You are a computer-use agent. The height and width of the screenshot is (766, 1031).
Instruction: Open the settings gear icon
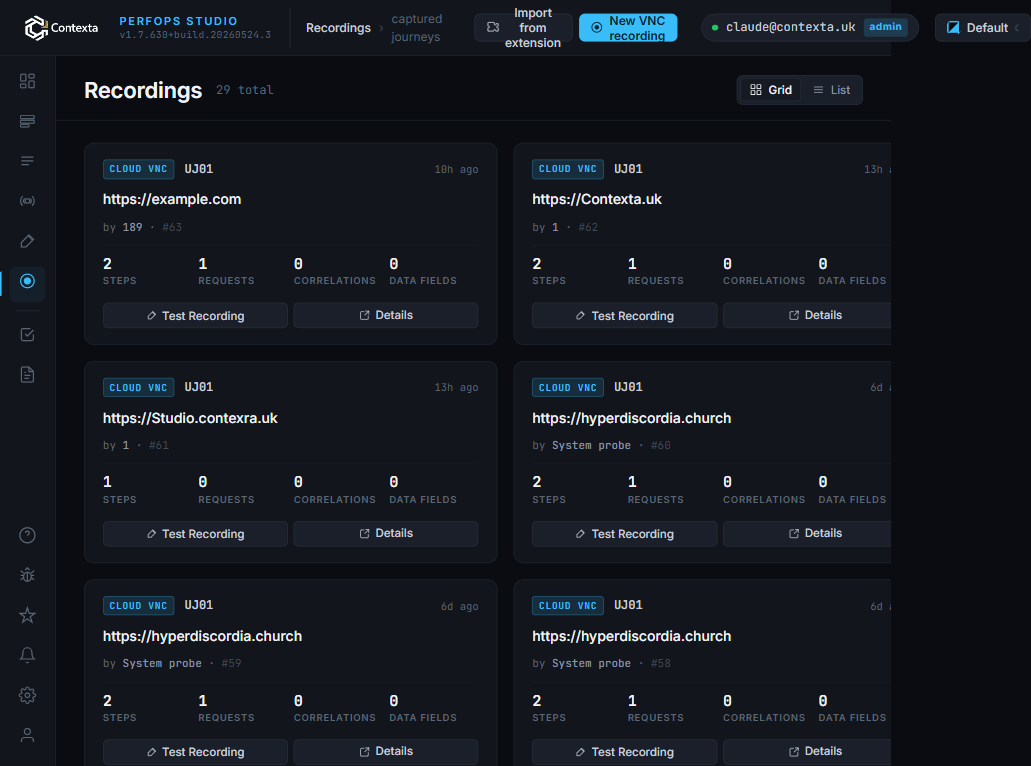pos(27,696)
